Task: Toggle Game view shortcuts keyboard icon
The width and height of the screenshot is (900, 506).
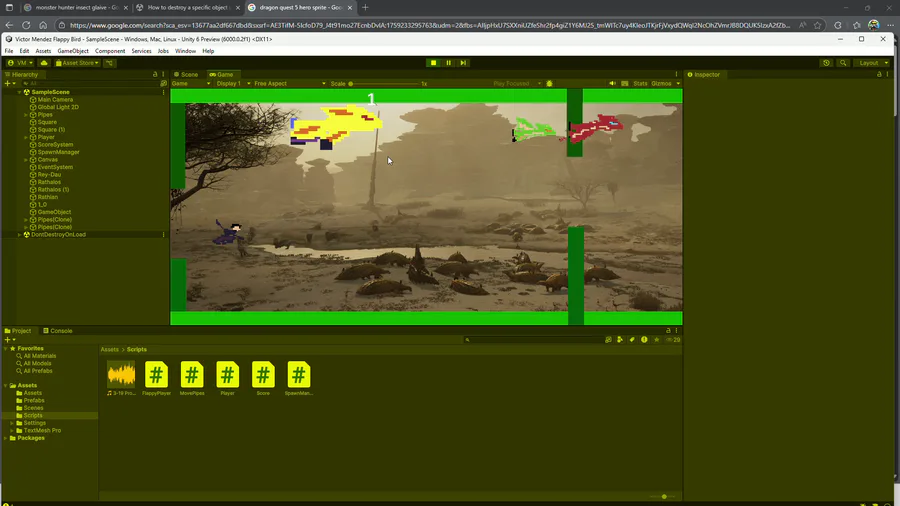Action: tap(624, 83)
